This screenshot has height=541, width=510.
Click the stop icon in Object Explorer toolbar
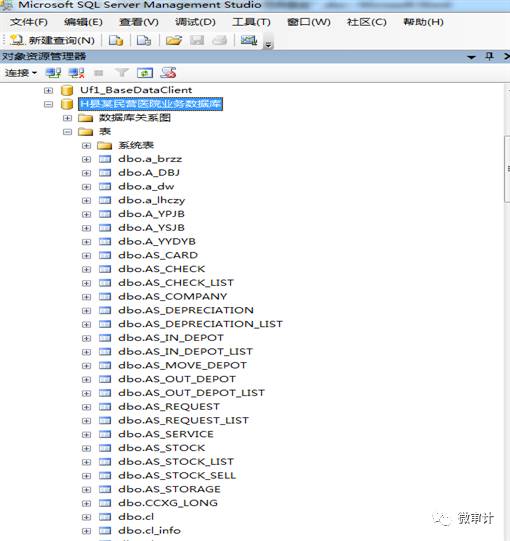99,73
